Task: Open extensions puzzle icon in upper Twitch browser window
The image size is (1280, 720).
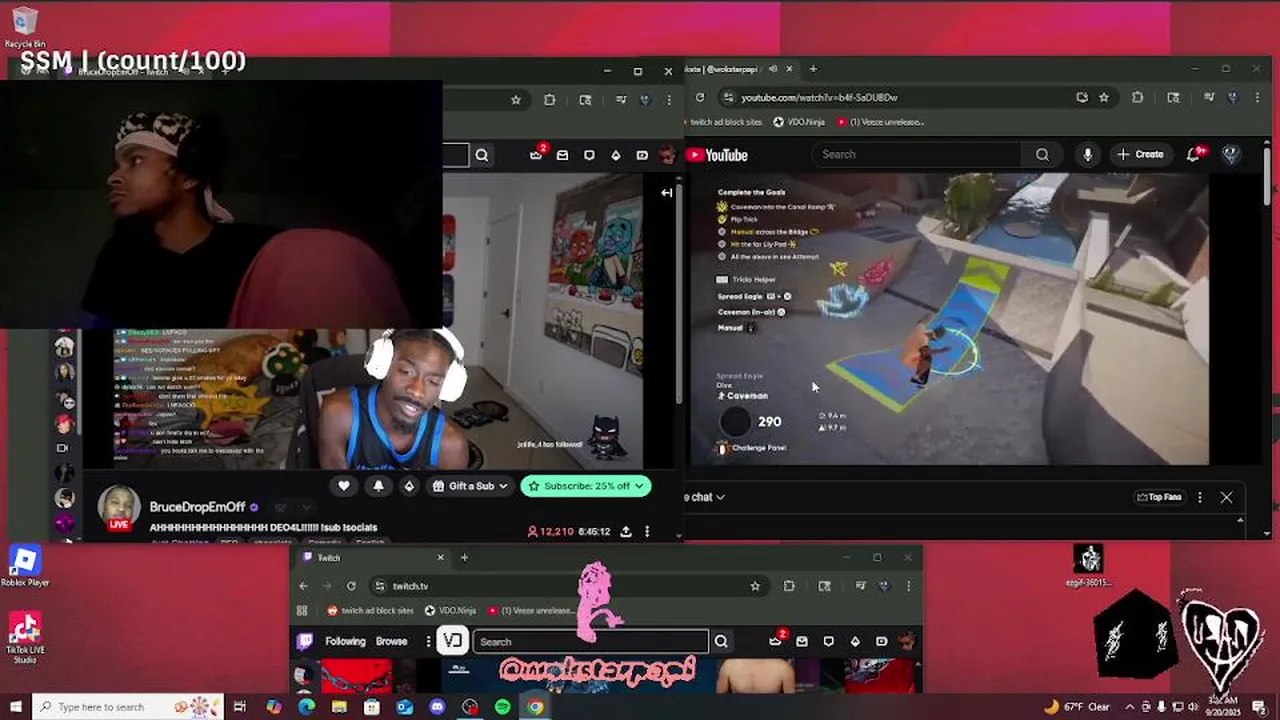Action: 549,99
